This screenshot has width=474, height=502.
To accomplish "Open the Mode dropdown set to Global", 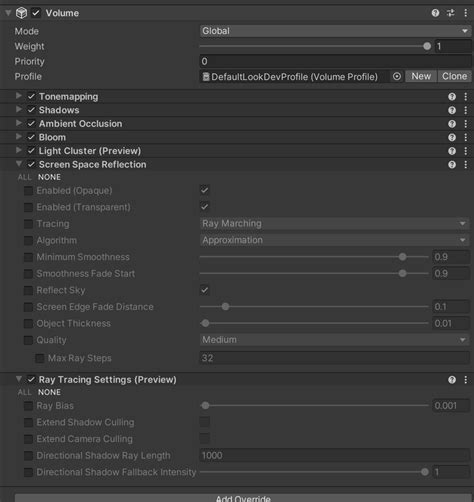I will 335,31.
